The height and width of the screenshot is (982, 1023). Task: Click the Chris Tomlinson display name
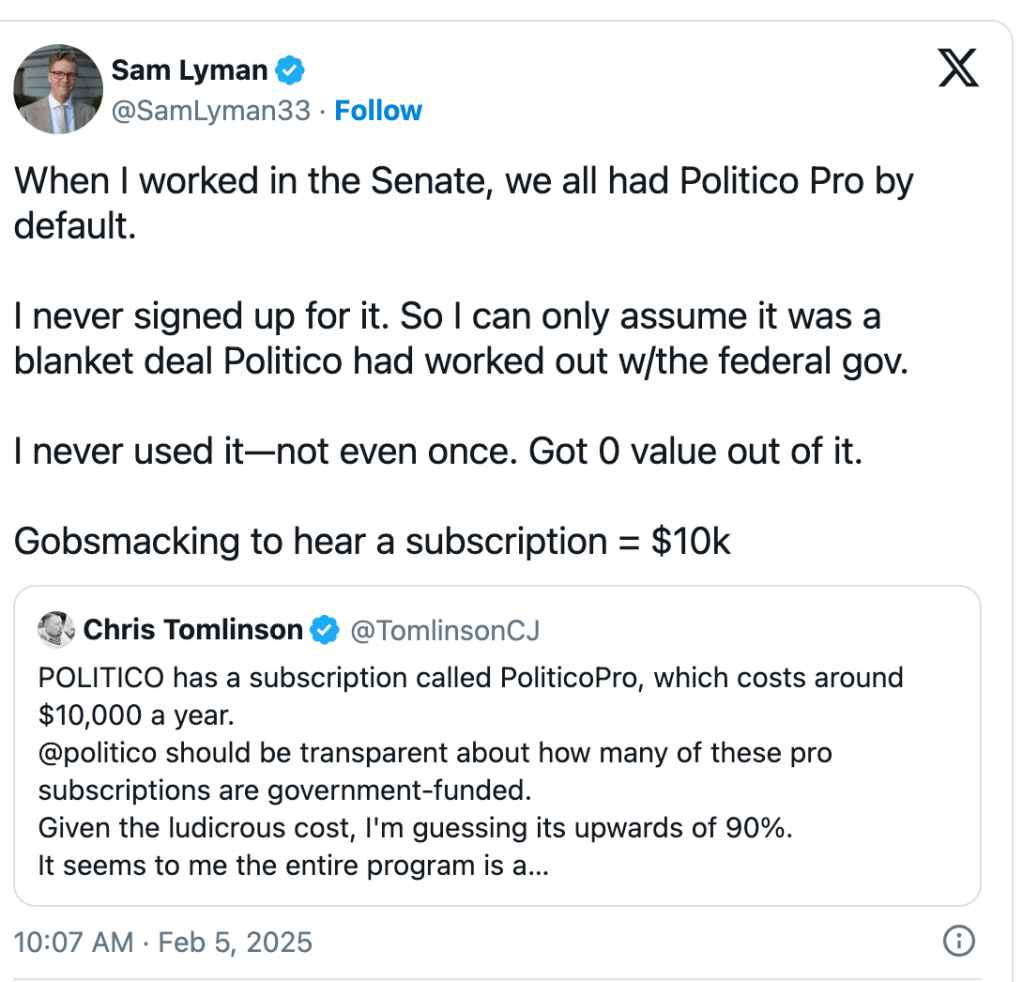[x=192, y=630]
